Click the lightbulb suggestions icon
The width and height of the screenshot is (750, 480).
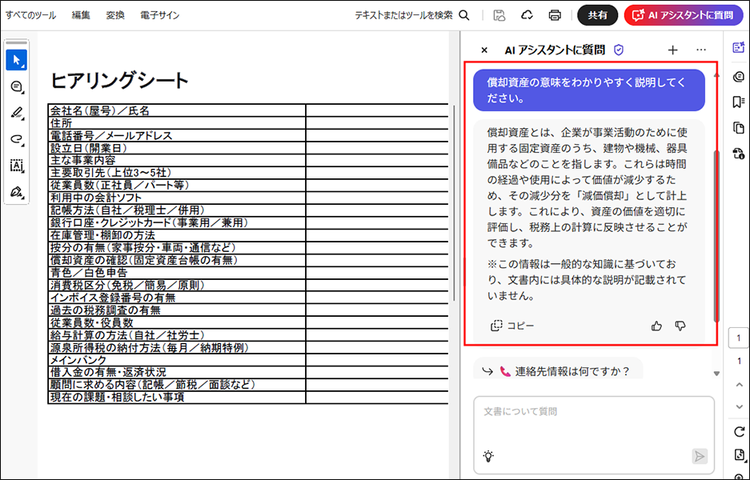[489, 456]
